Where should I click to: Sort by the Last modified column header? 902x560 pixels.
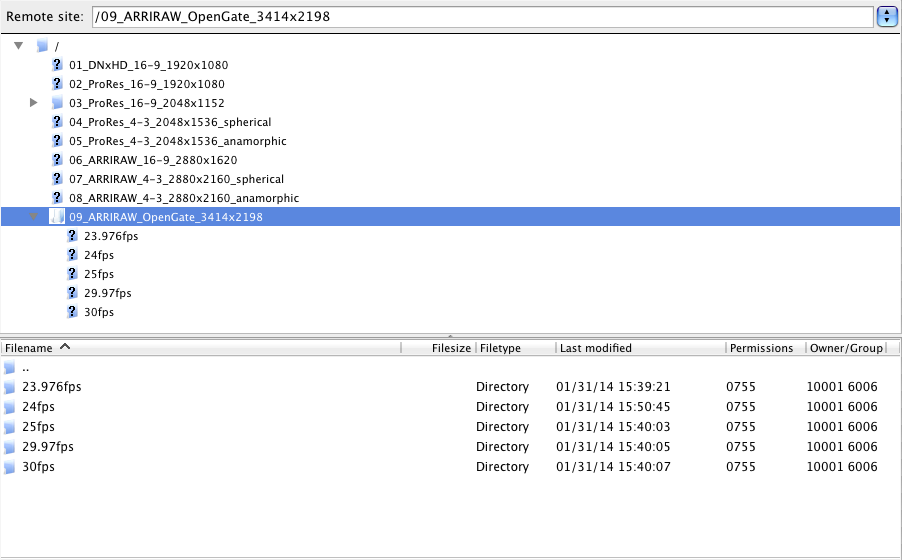(x=641, y=348)
